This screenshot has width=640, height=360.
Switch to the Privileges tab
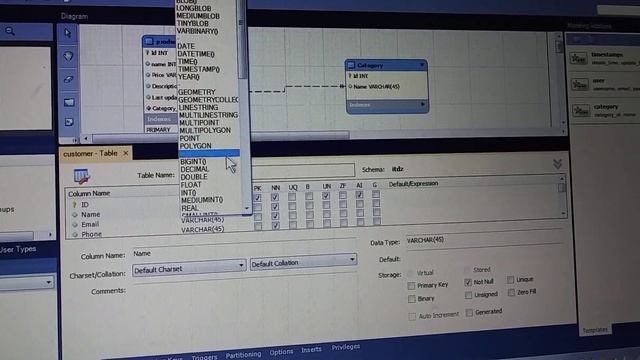(345, 347)
